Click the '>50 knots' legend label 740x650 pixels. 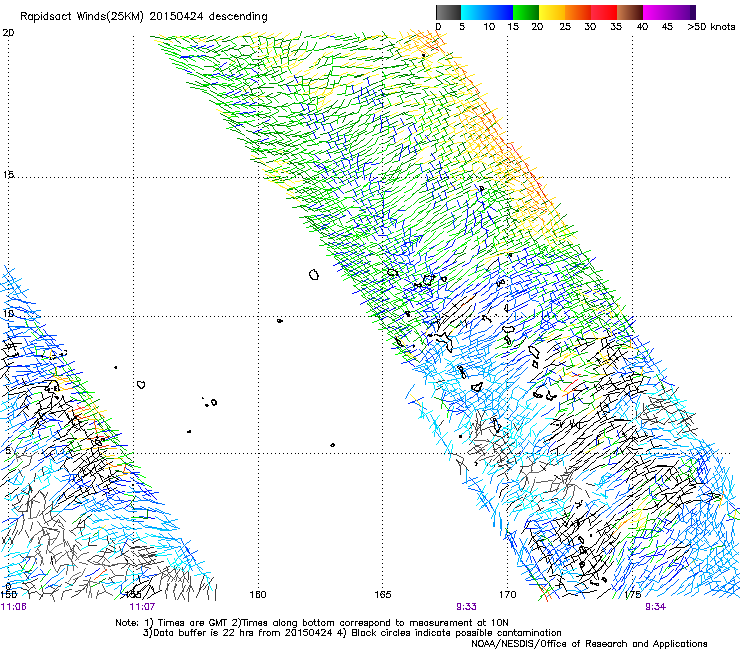coord(711,27)
